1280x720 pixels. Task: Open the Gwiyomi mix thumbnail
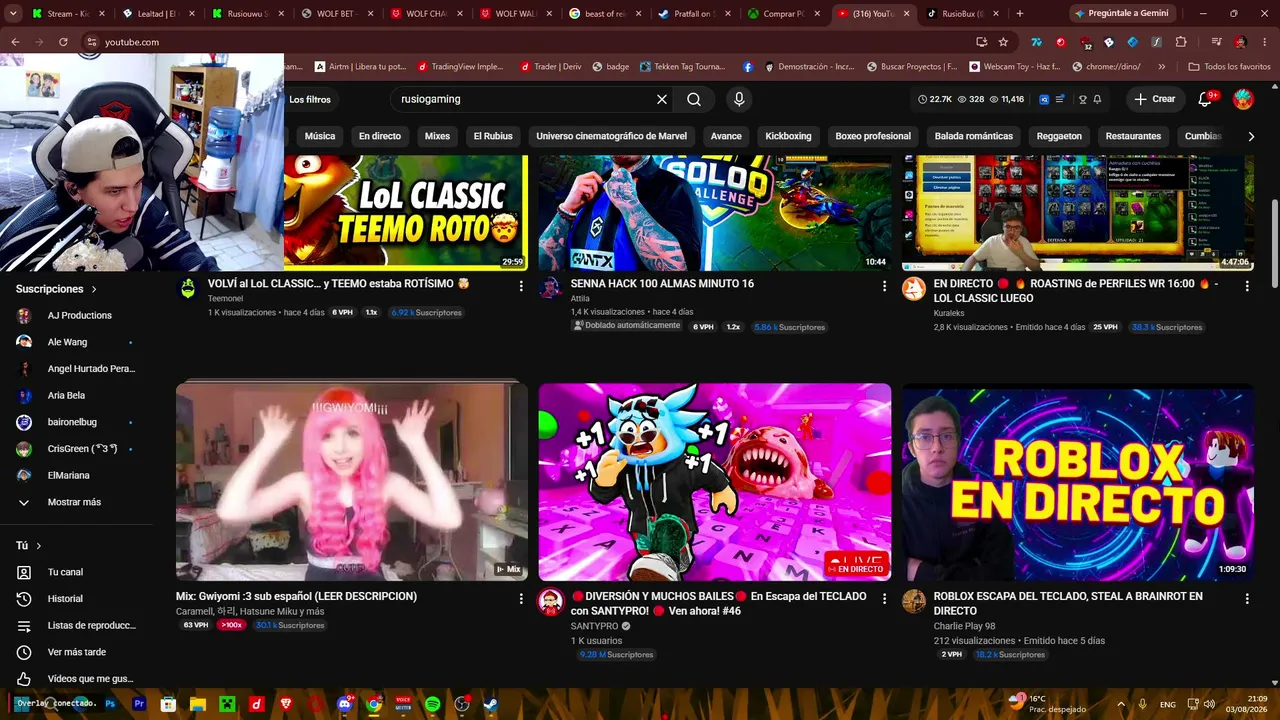[x=352, y=482]
